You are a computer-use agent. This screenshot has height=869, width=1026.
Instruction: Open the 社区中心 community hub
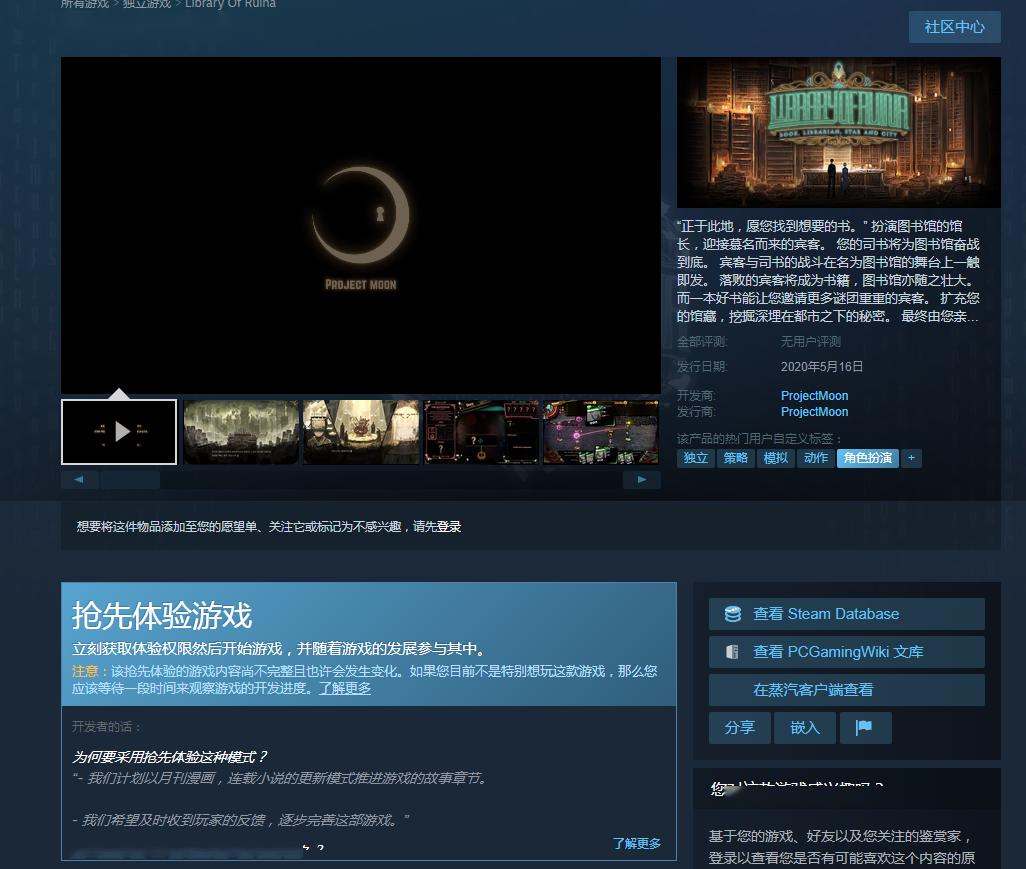[954, 27]
